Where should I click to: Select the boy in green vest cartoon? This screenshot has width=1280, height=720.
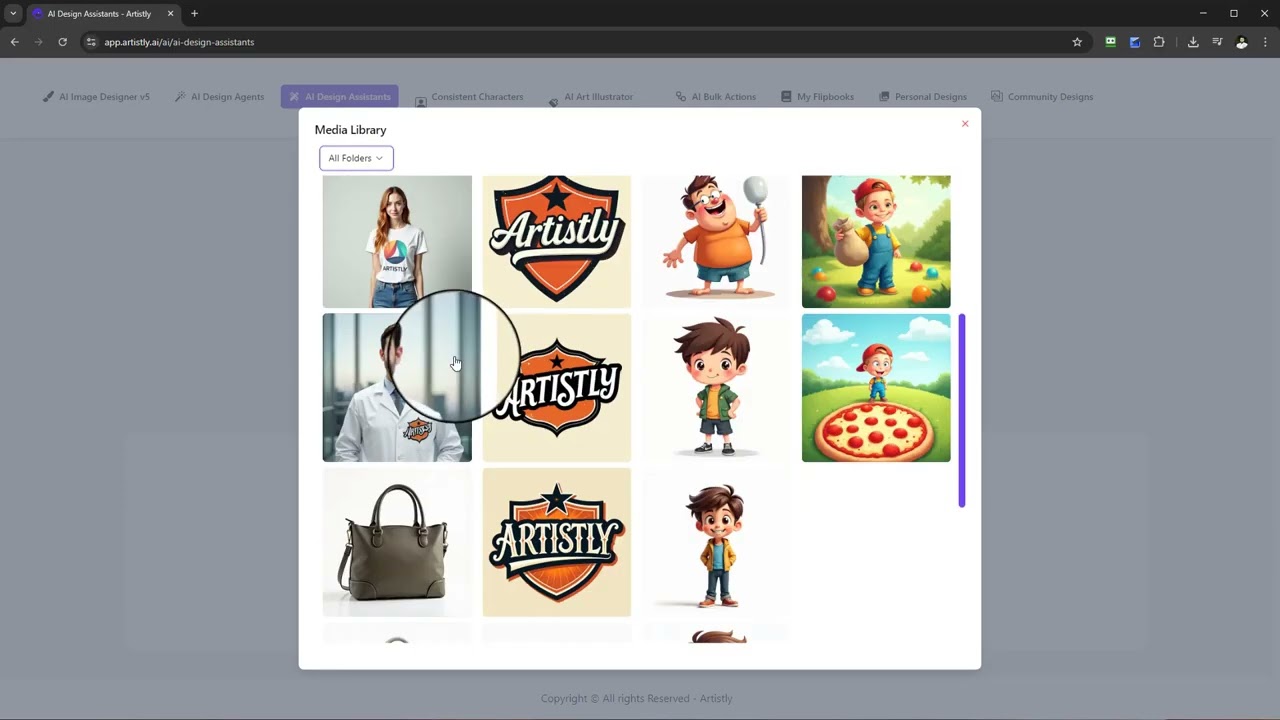pos(716,388)
